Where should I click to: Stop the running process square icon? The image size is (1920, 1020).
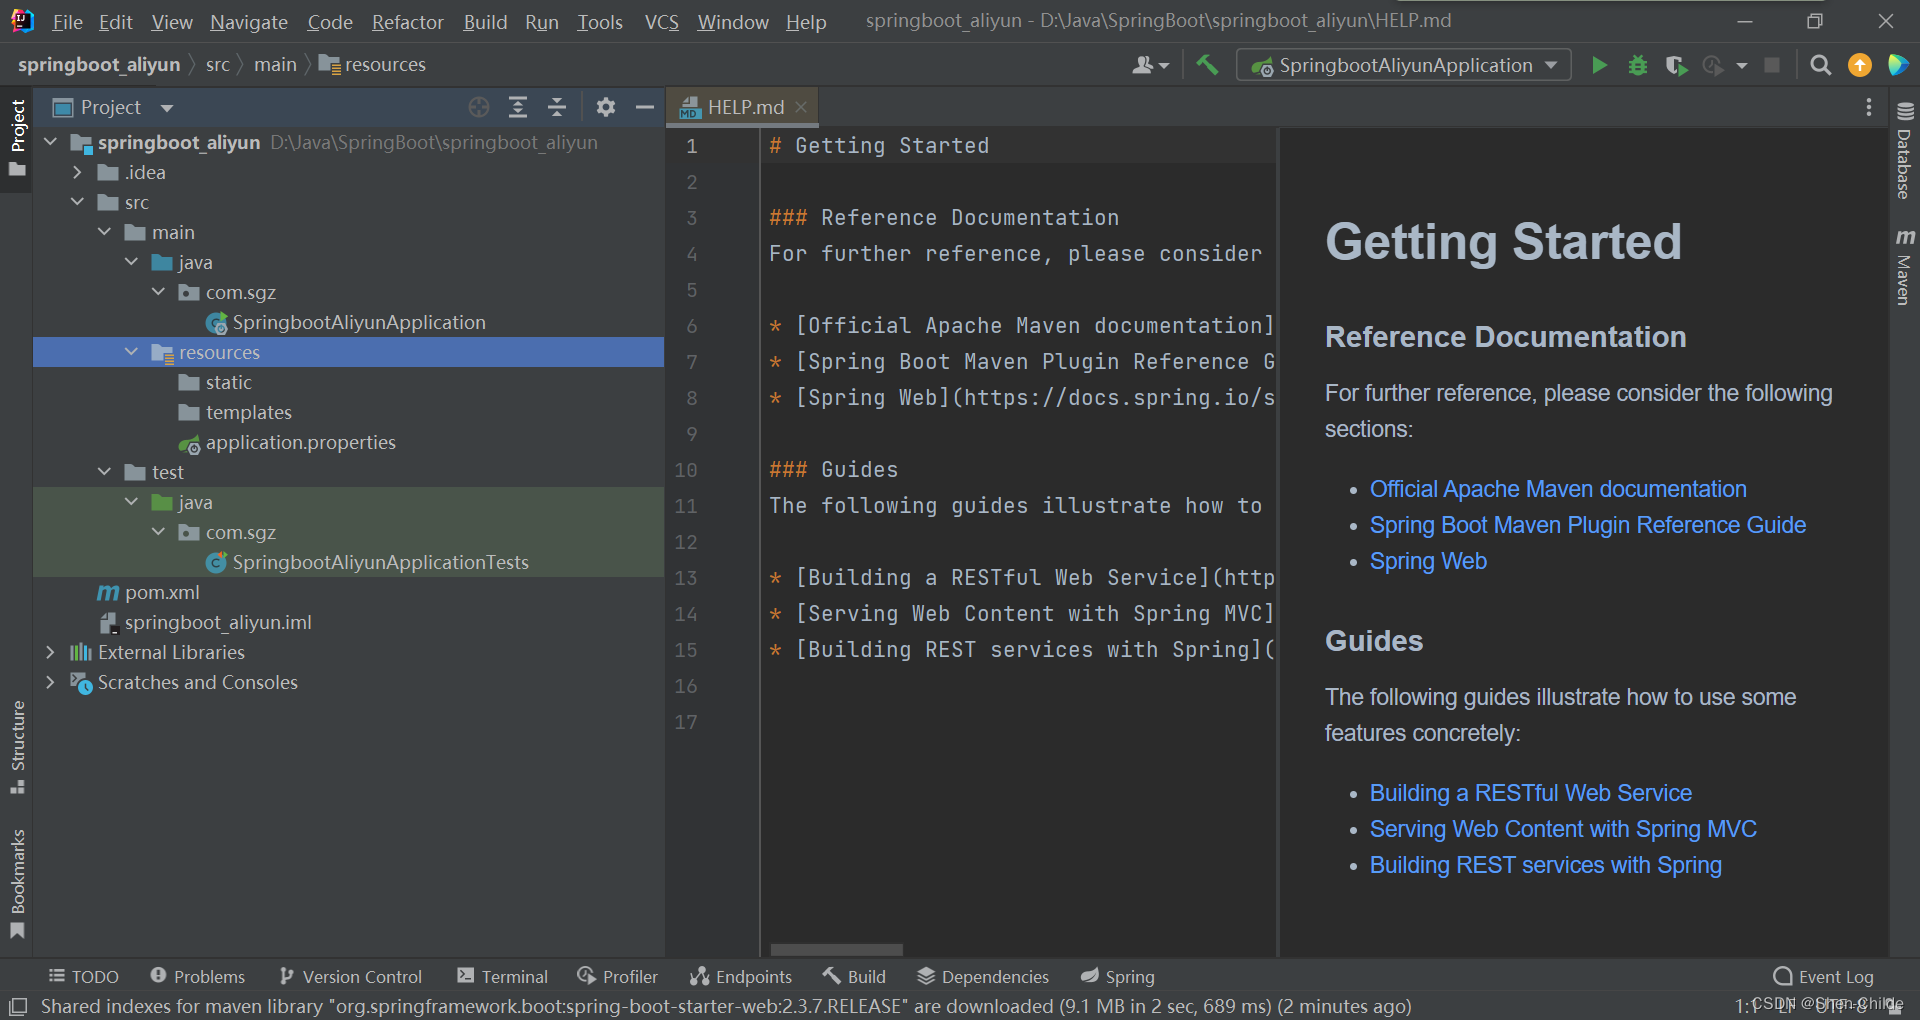point(1772,65)
